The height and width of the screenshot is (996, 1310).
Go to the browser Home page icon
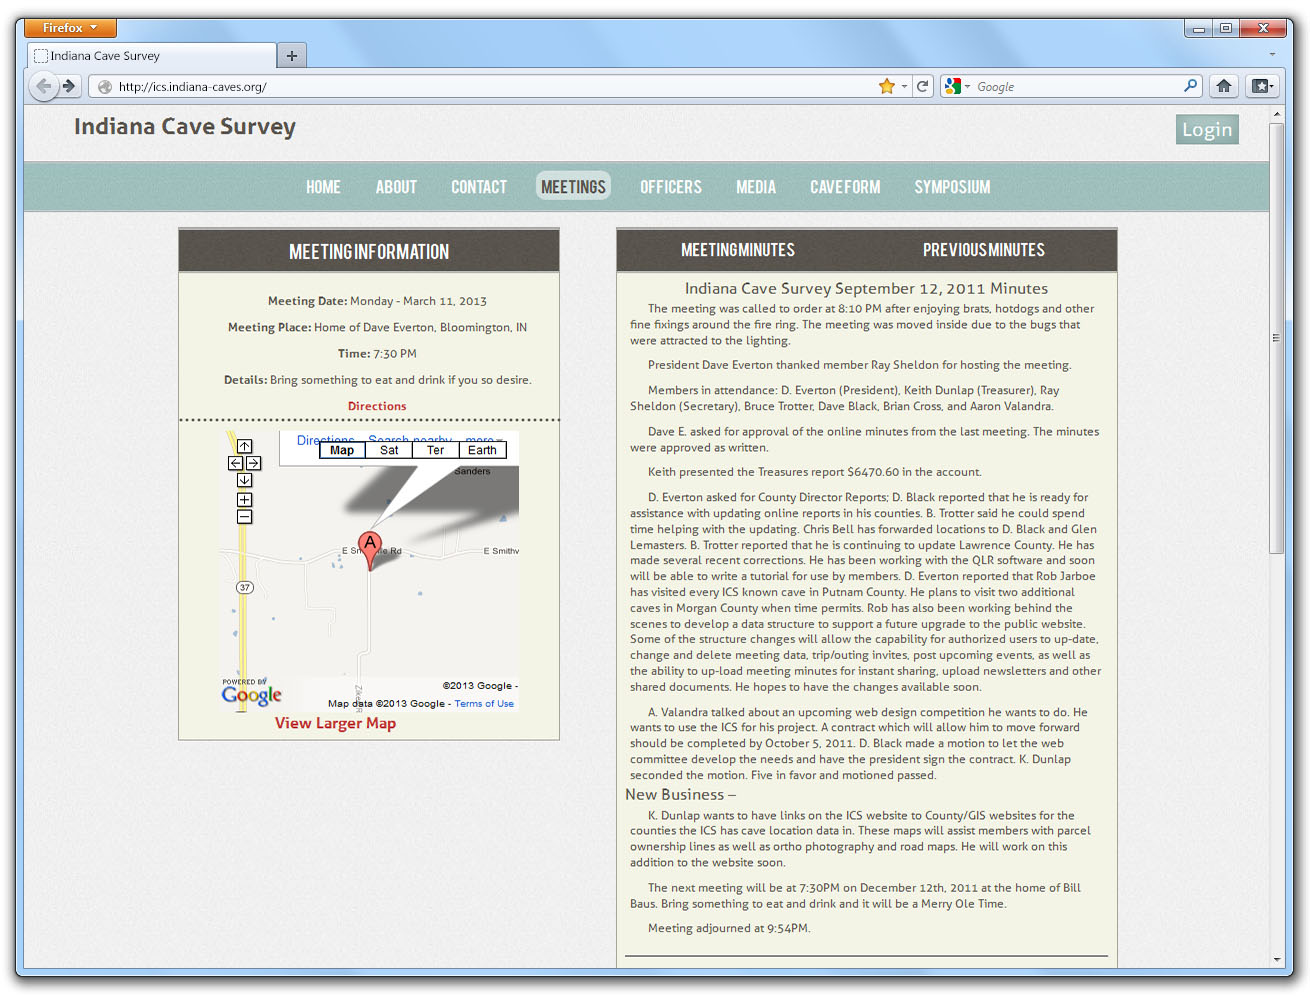pos(1223,86)
